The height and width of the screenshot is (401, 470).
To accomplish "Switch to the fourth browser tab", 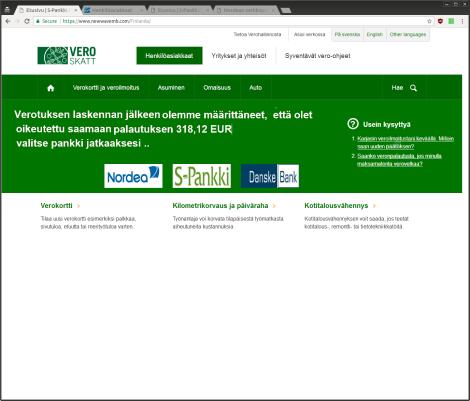I will 245,10.
